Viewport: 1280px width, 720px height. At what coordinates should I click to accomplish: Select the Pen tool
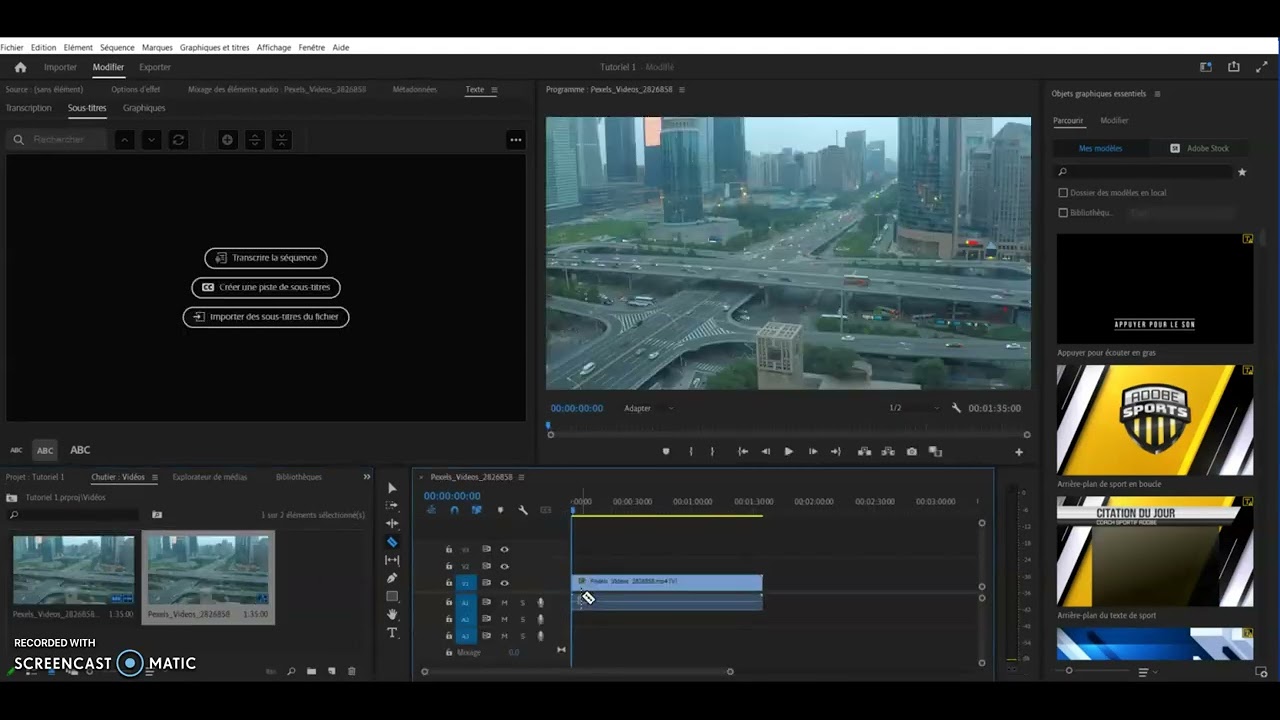(392, 578)
